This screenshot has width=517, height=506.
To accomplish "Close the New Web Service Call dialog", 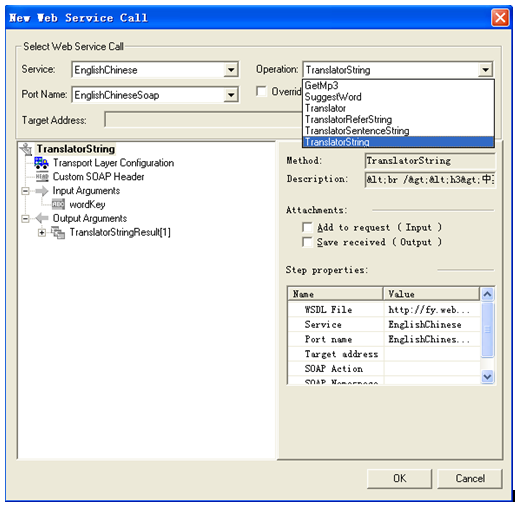I will (x=500, y=18).
